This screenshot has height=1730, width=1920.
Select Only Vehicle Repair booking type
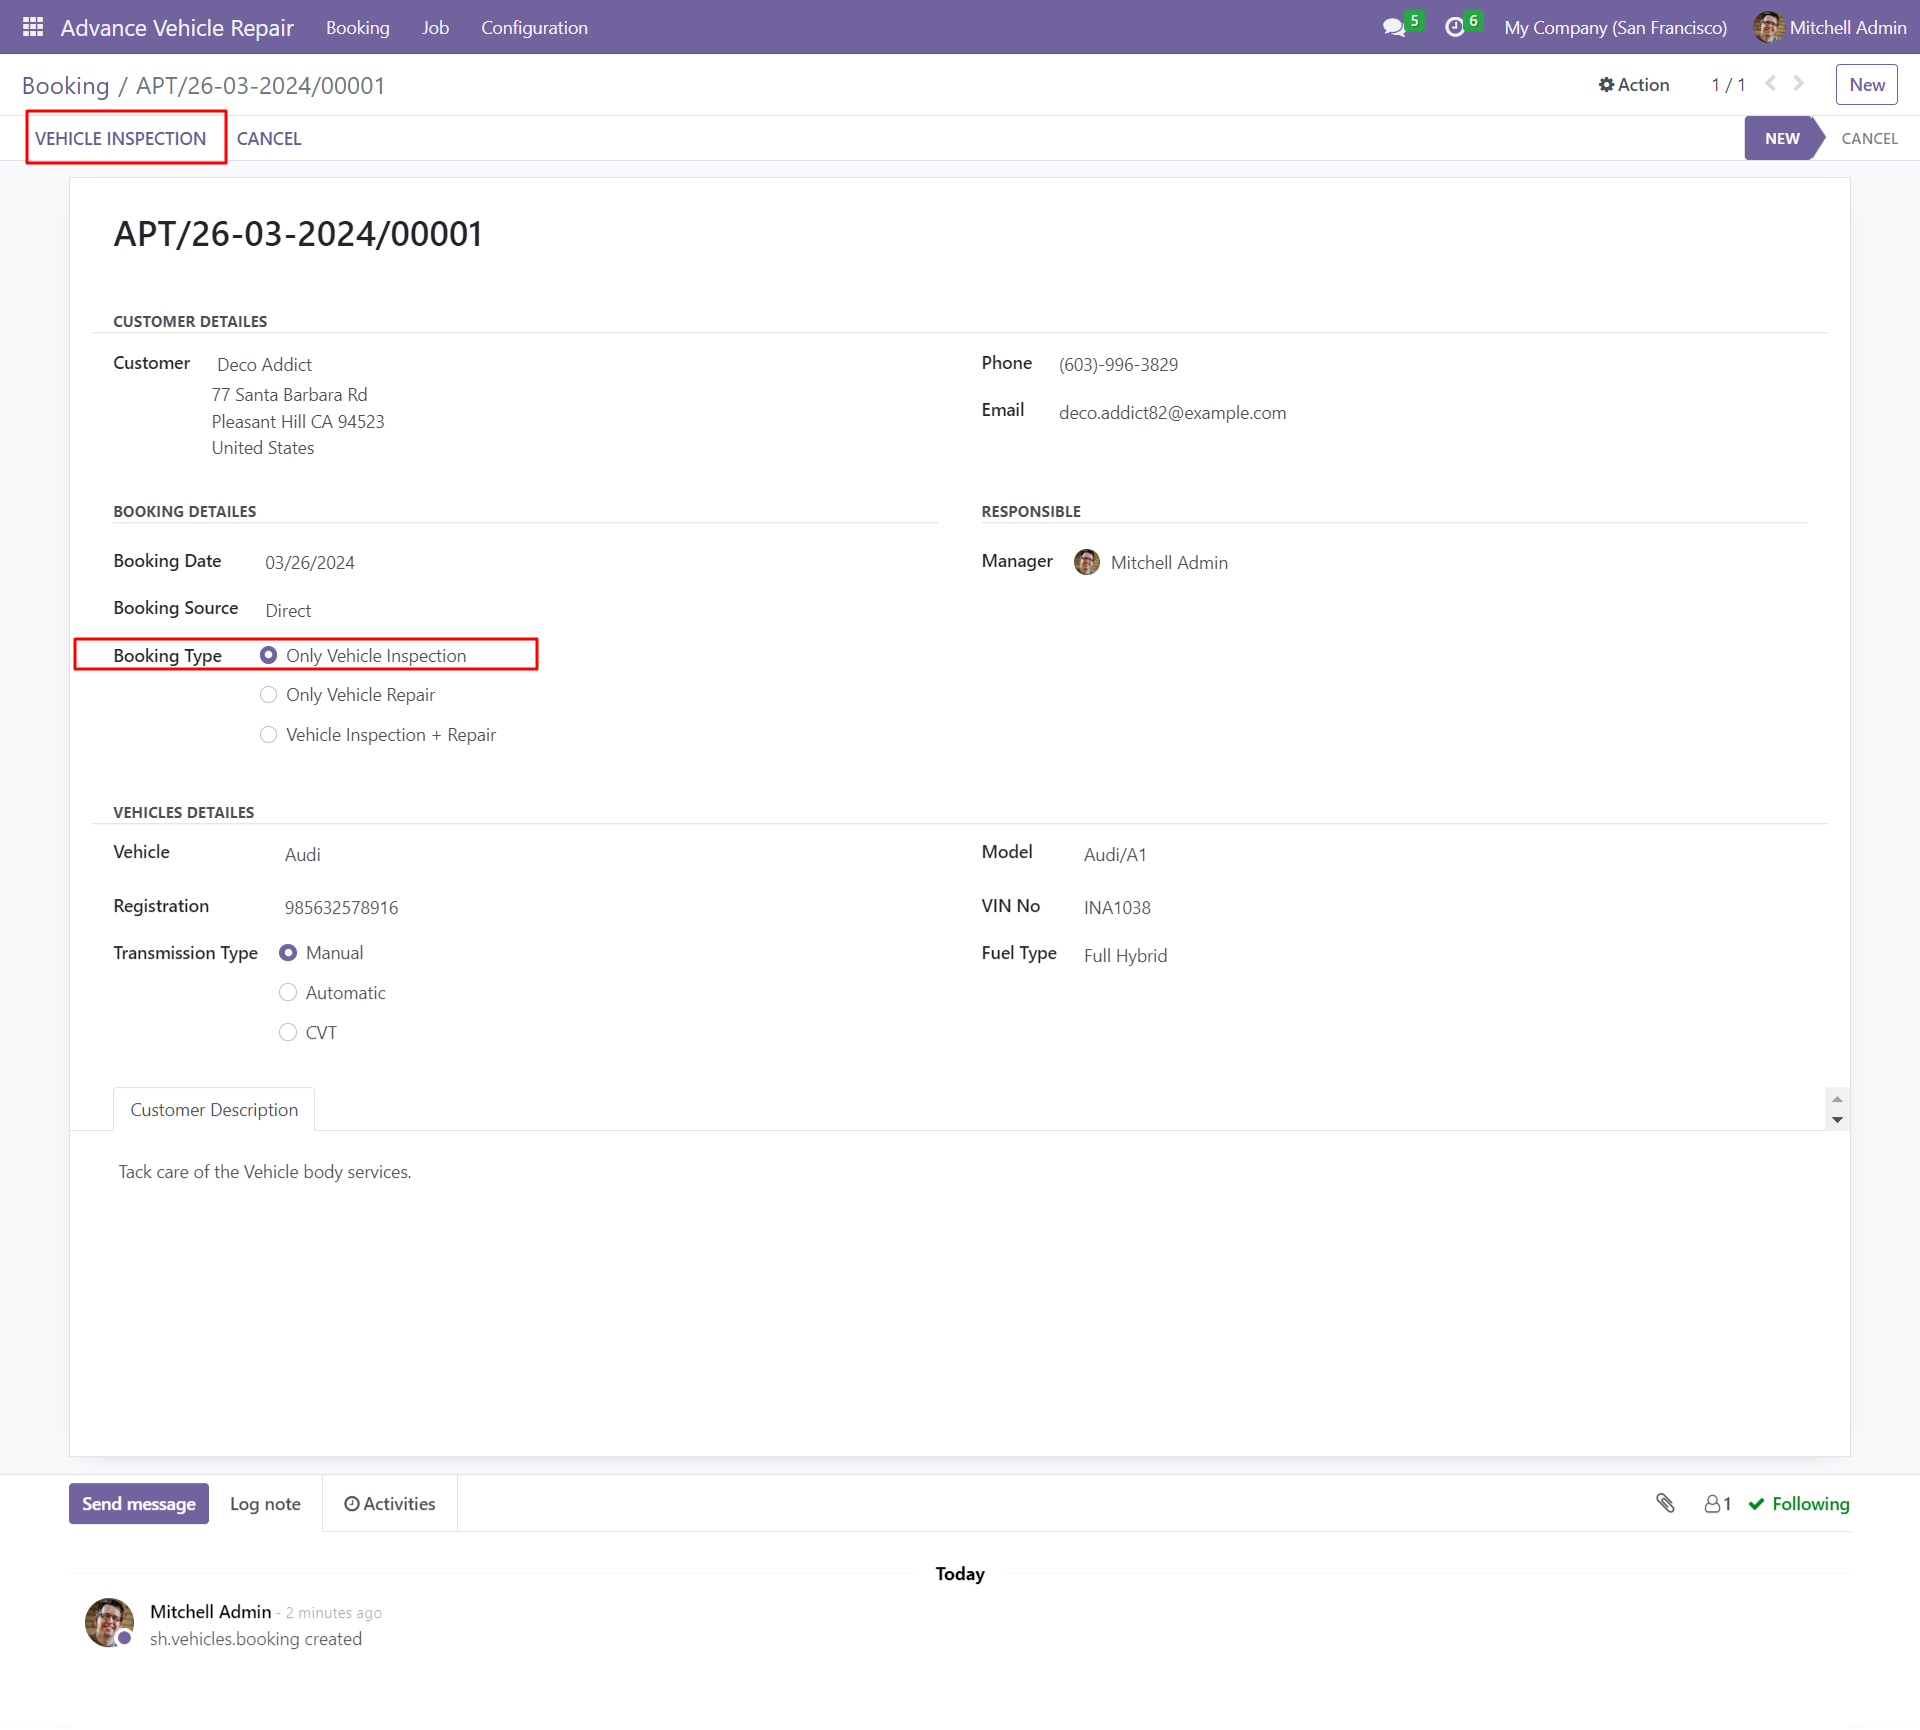[268, 695]
